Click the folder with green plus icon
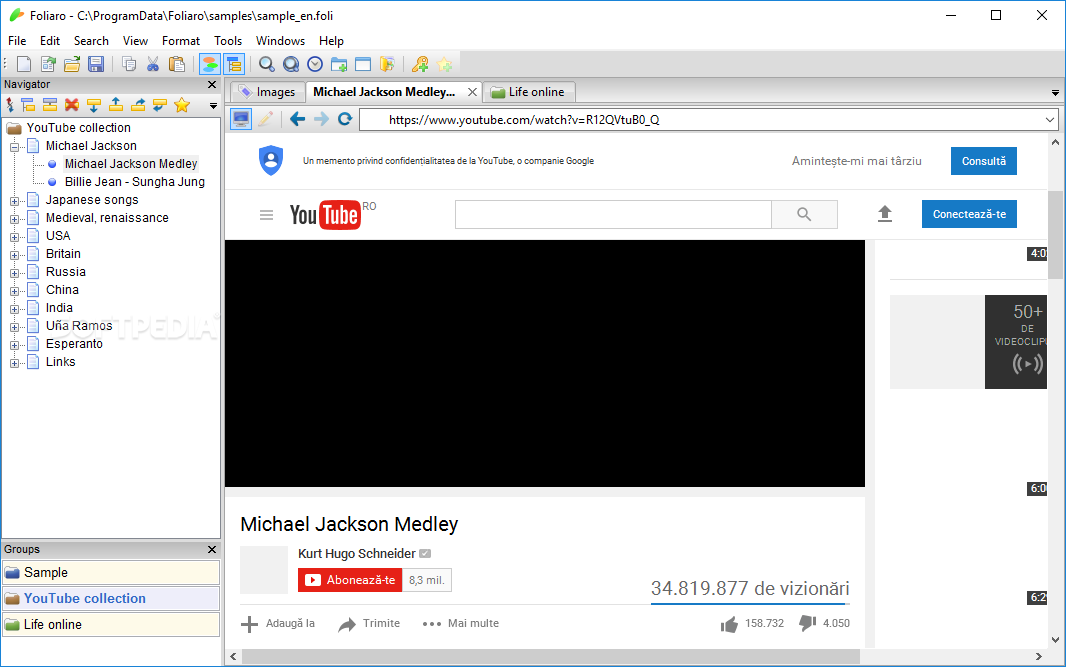 click(339, 64)
